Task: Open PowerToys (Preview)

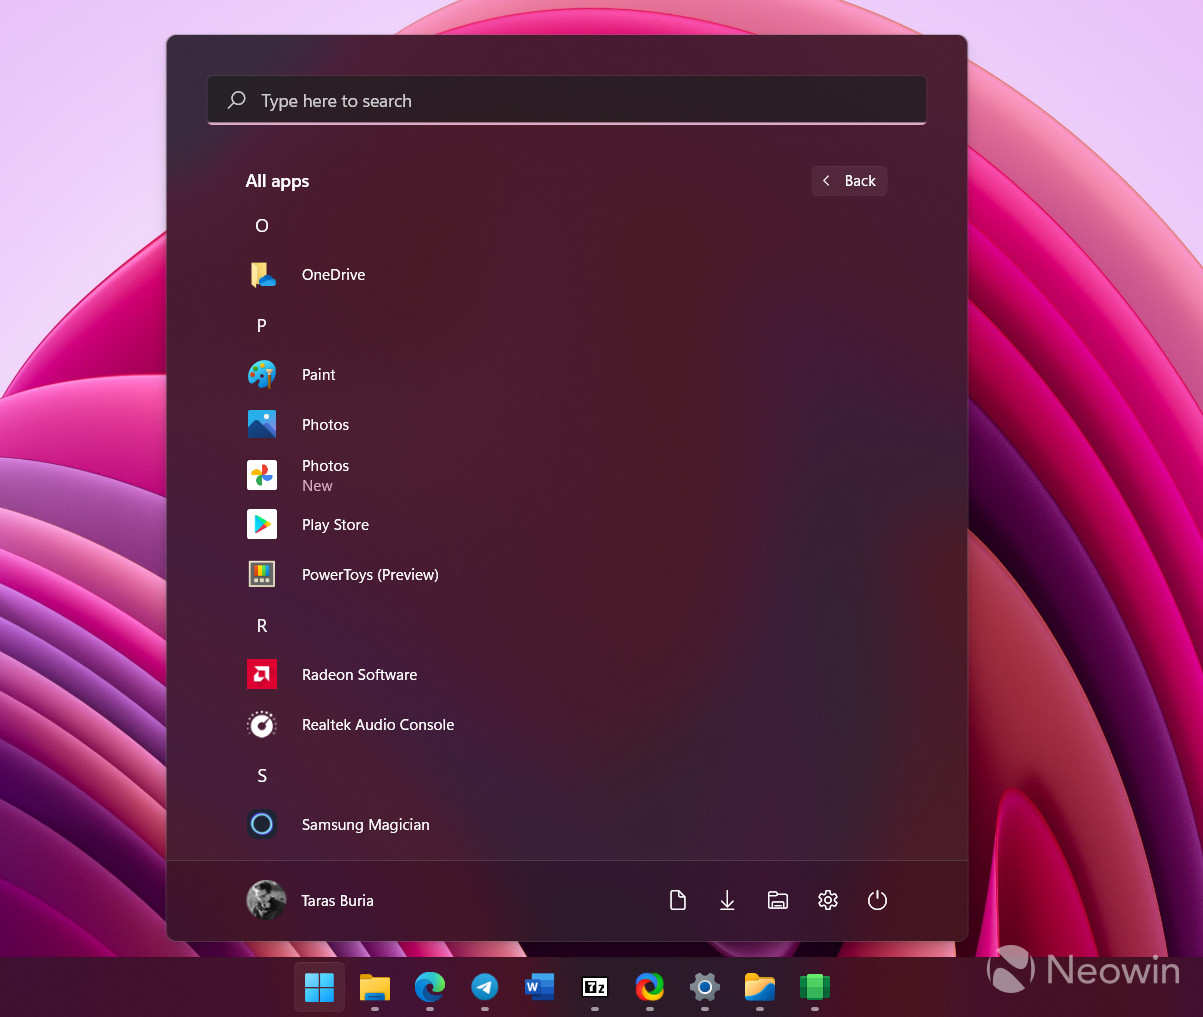Action: tap(369, 574)
